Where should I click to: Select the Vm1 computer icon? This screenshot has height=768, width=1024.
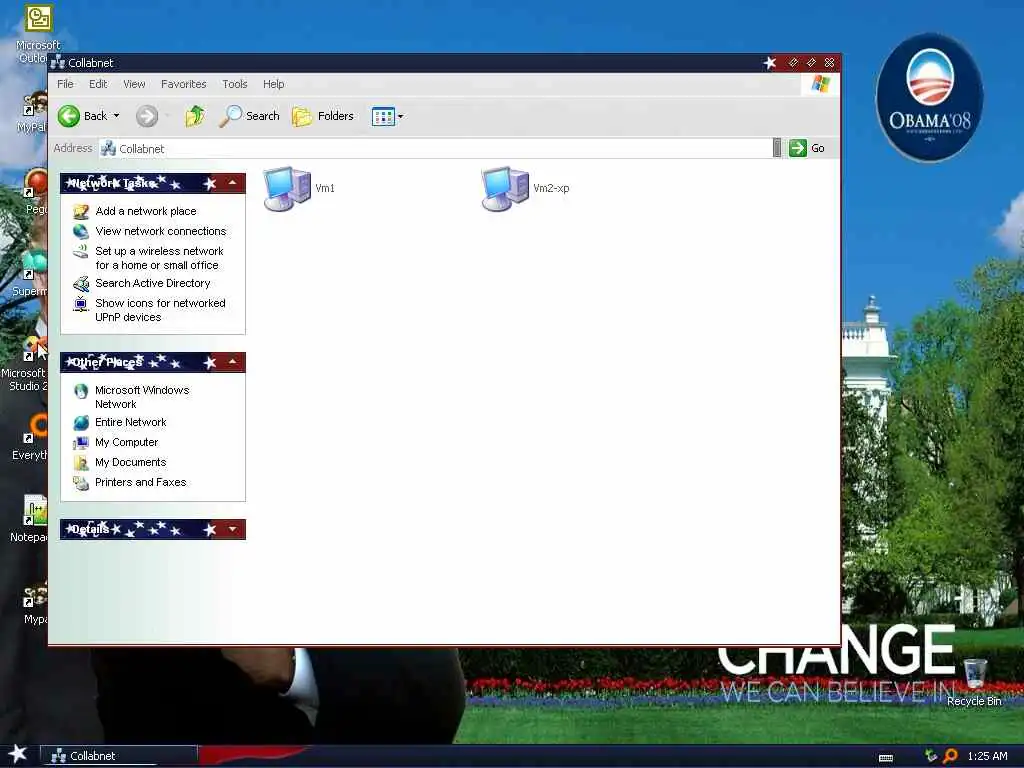click(x=287, y=188)
